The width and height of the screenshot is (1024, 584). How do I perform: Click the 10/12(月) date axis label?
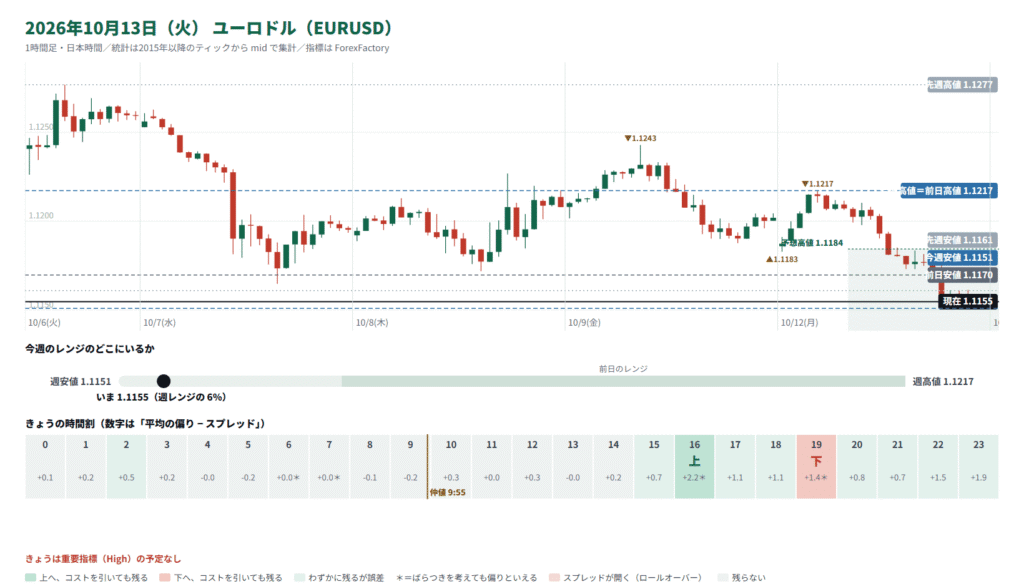(x=799, y=323)
